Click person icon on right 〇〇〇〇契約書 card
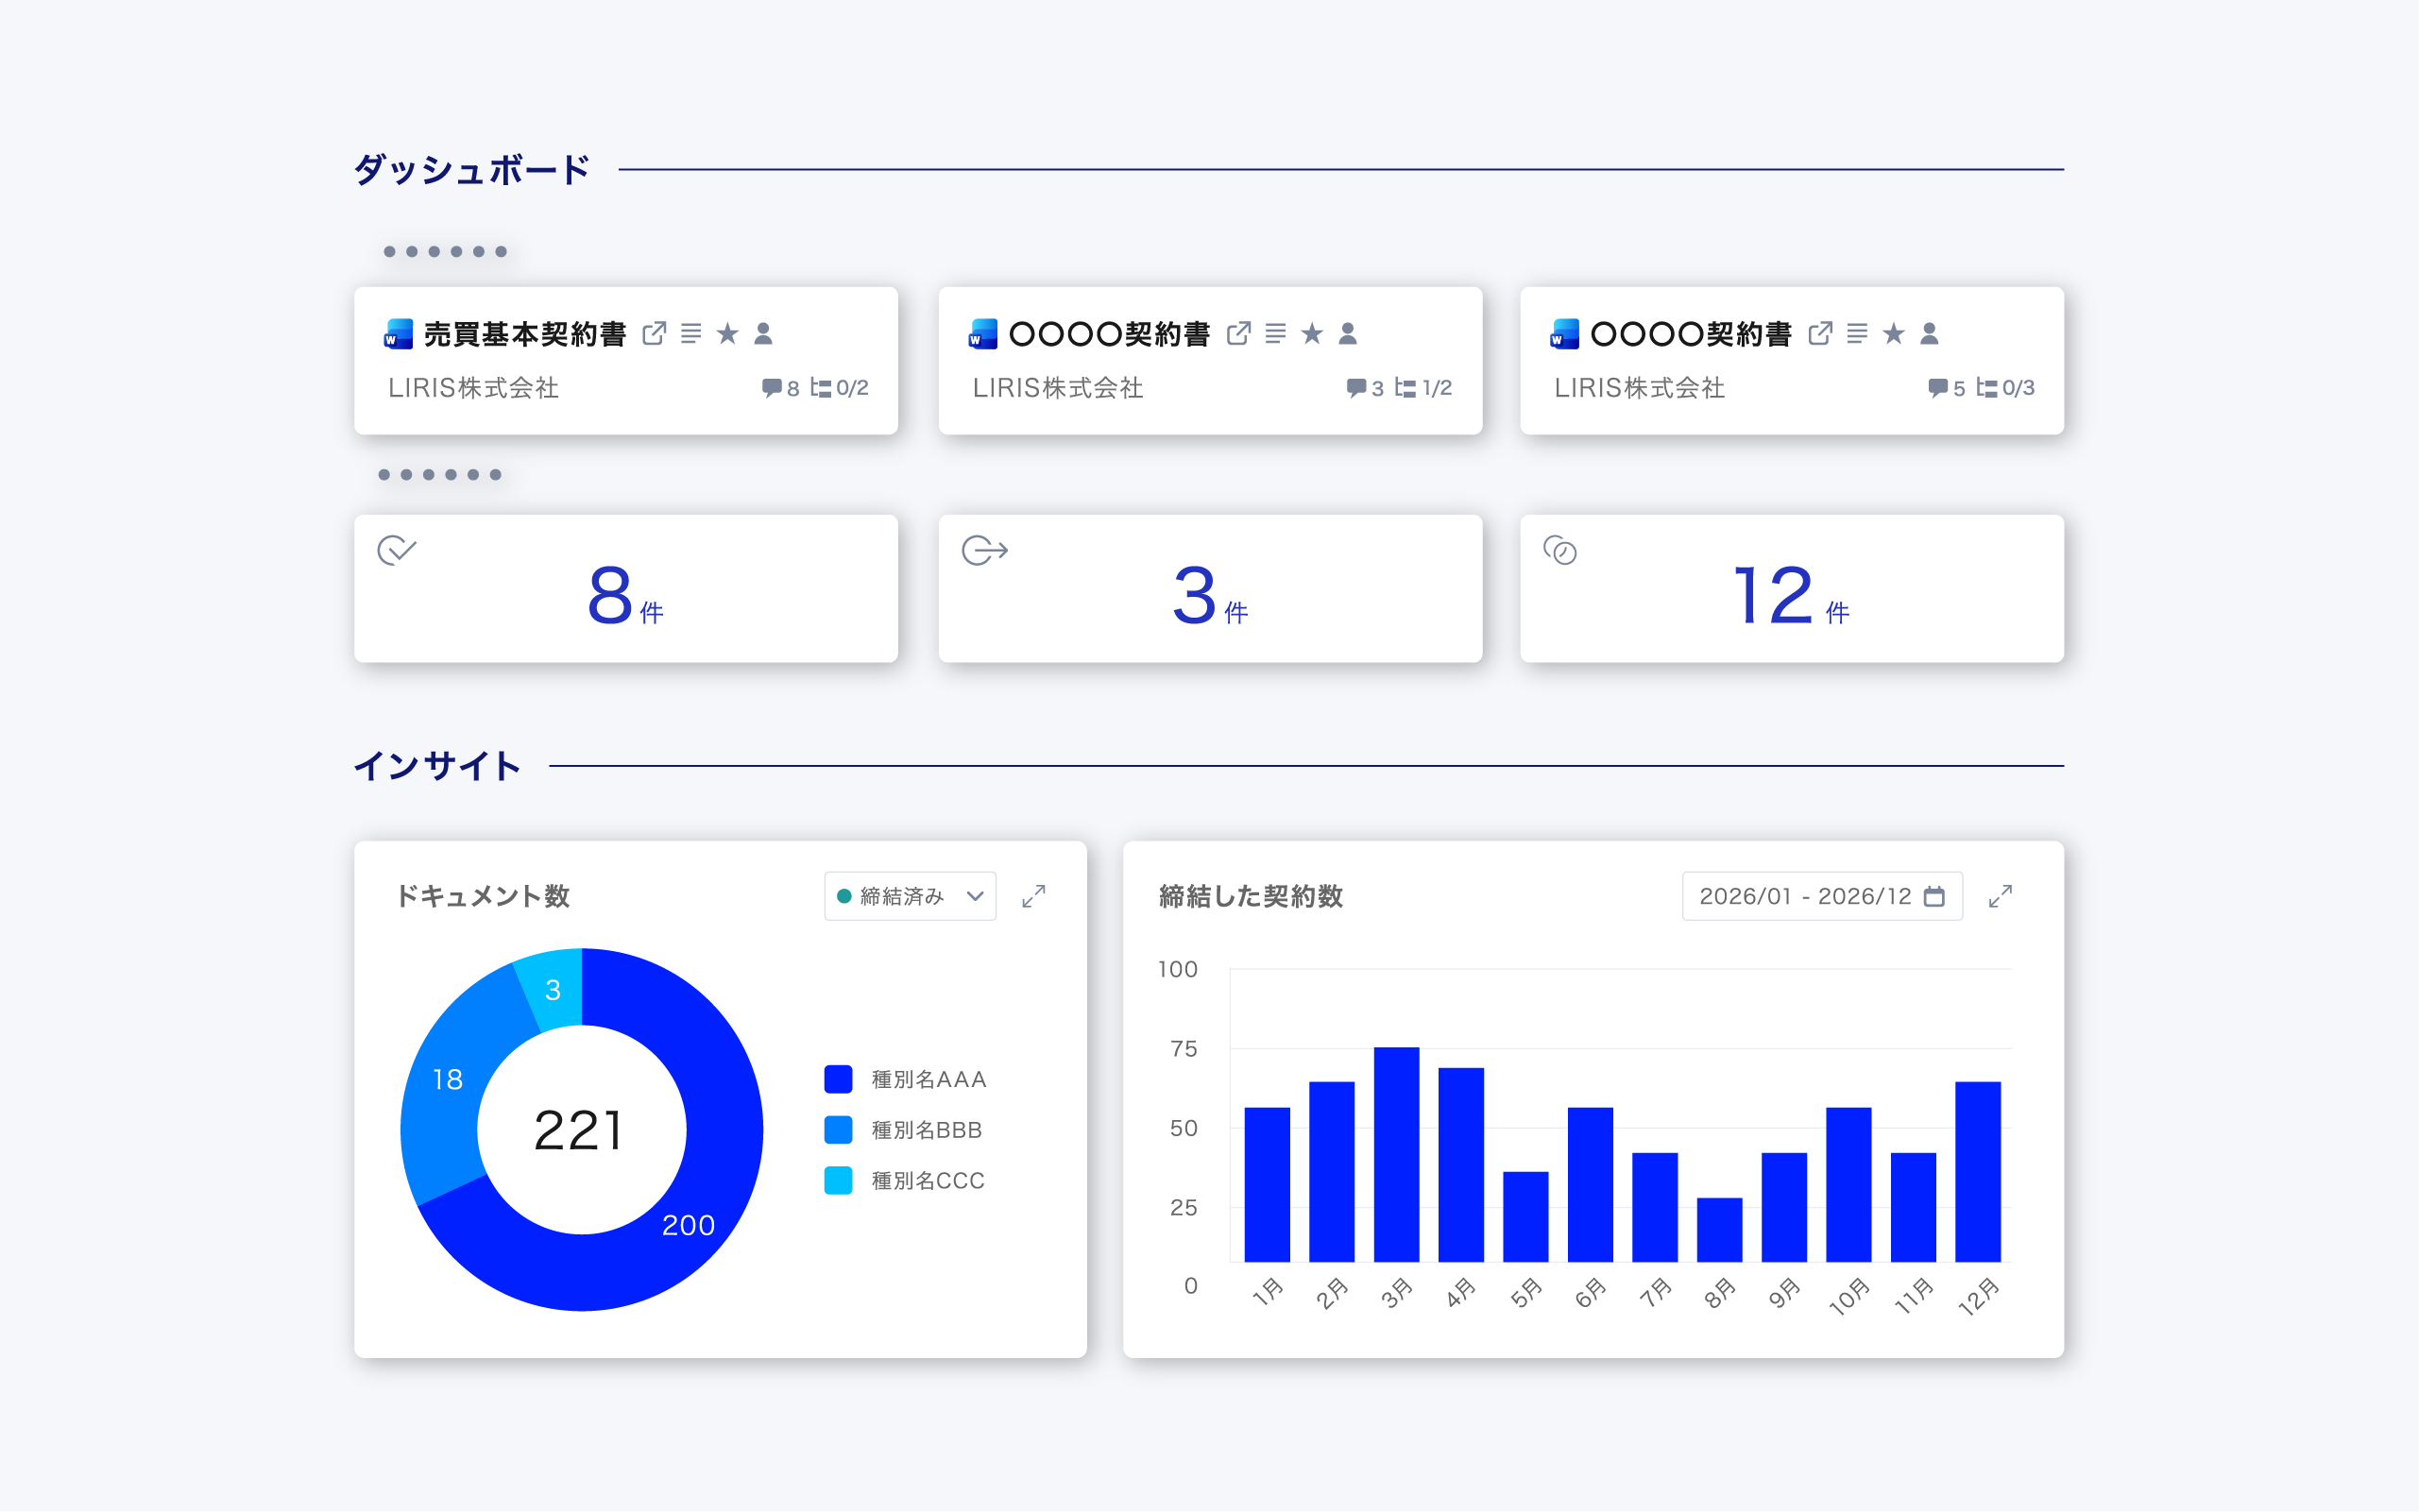Screen dimensions: 2419x1512 pos(1929,333)
